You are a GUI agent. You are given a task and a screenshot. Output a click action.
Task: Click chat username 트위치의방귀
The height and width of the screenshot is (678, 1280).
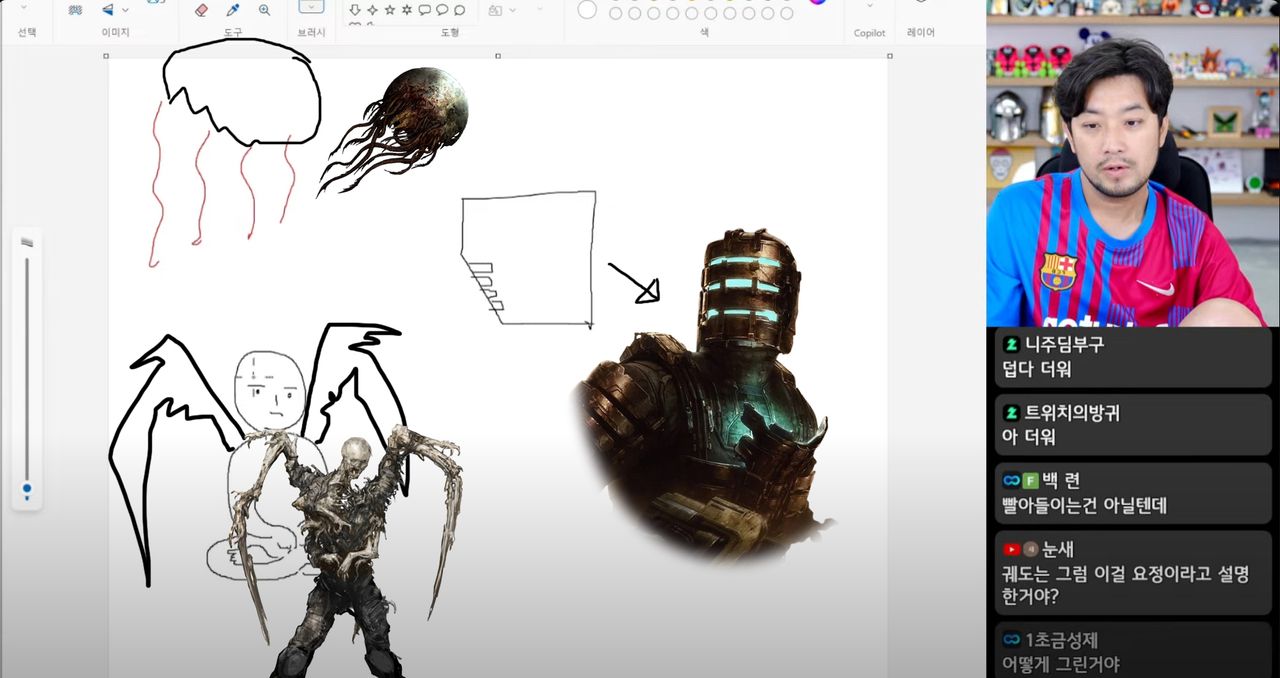click(x=1075, y=412)
